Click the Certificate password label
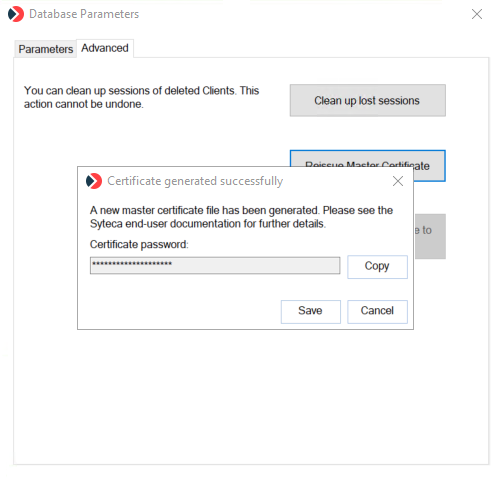The height and width of the screenshot is (480, 504). tap(139, 244)
